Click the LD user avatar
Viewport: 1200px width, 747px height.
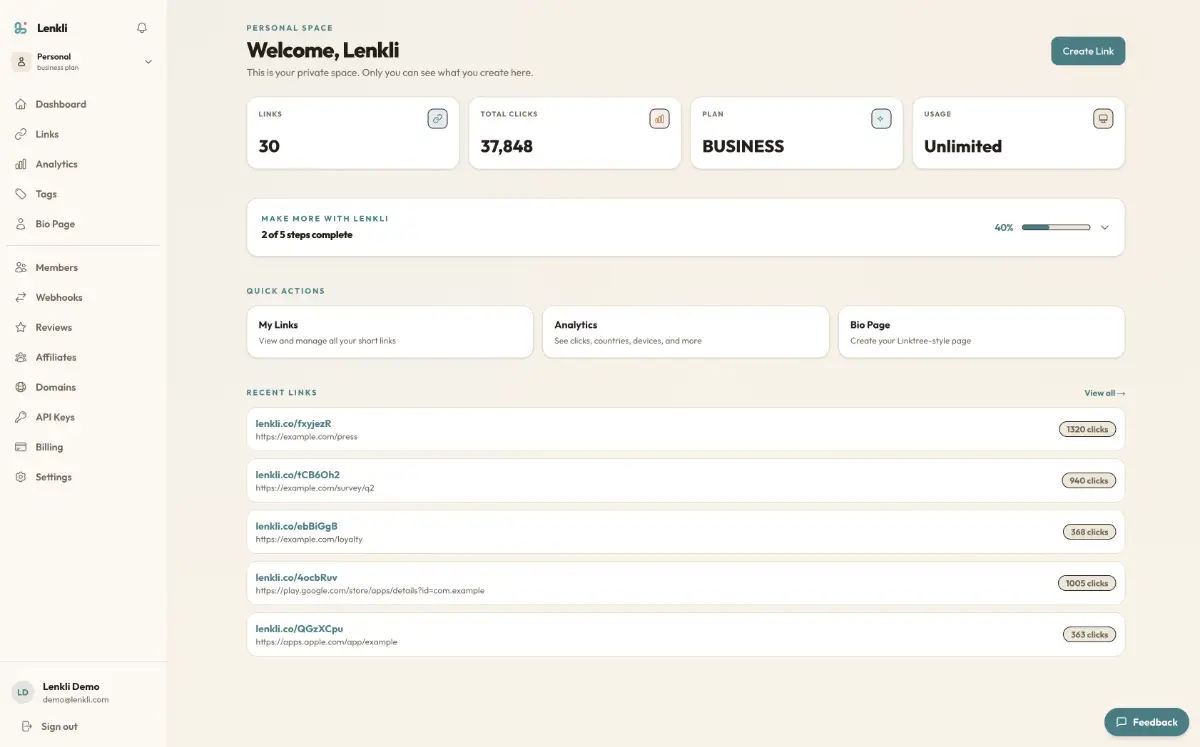[x=23, y=692]
